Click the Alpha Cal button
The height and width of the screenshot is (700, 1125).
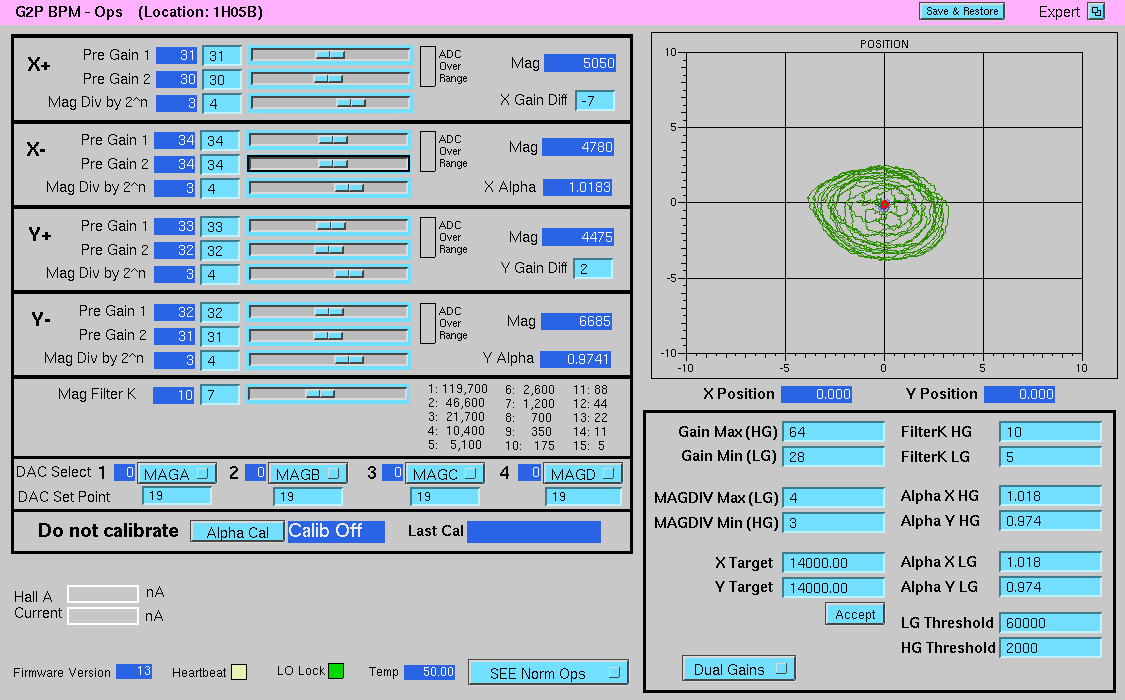tap(237, 532)
